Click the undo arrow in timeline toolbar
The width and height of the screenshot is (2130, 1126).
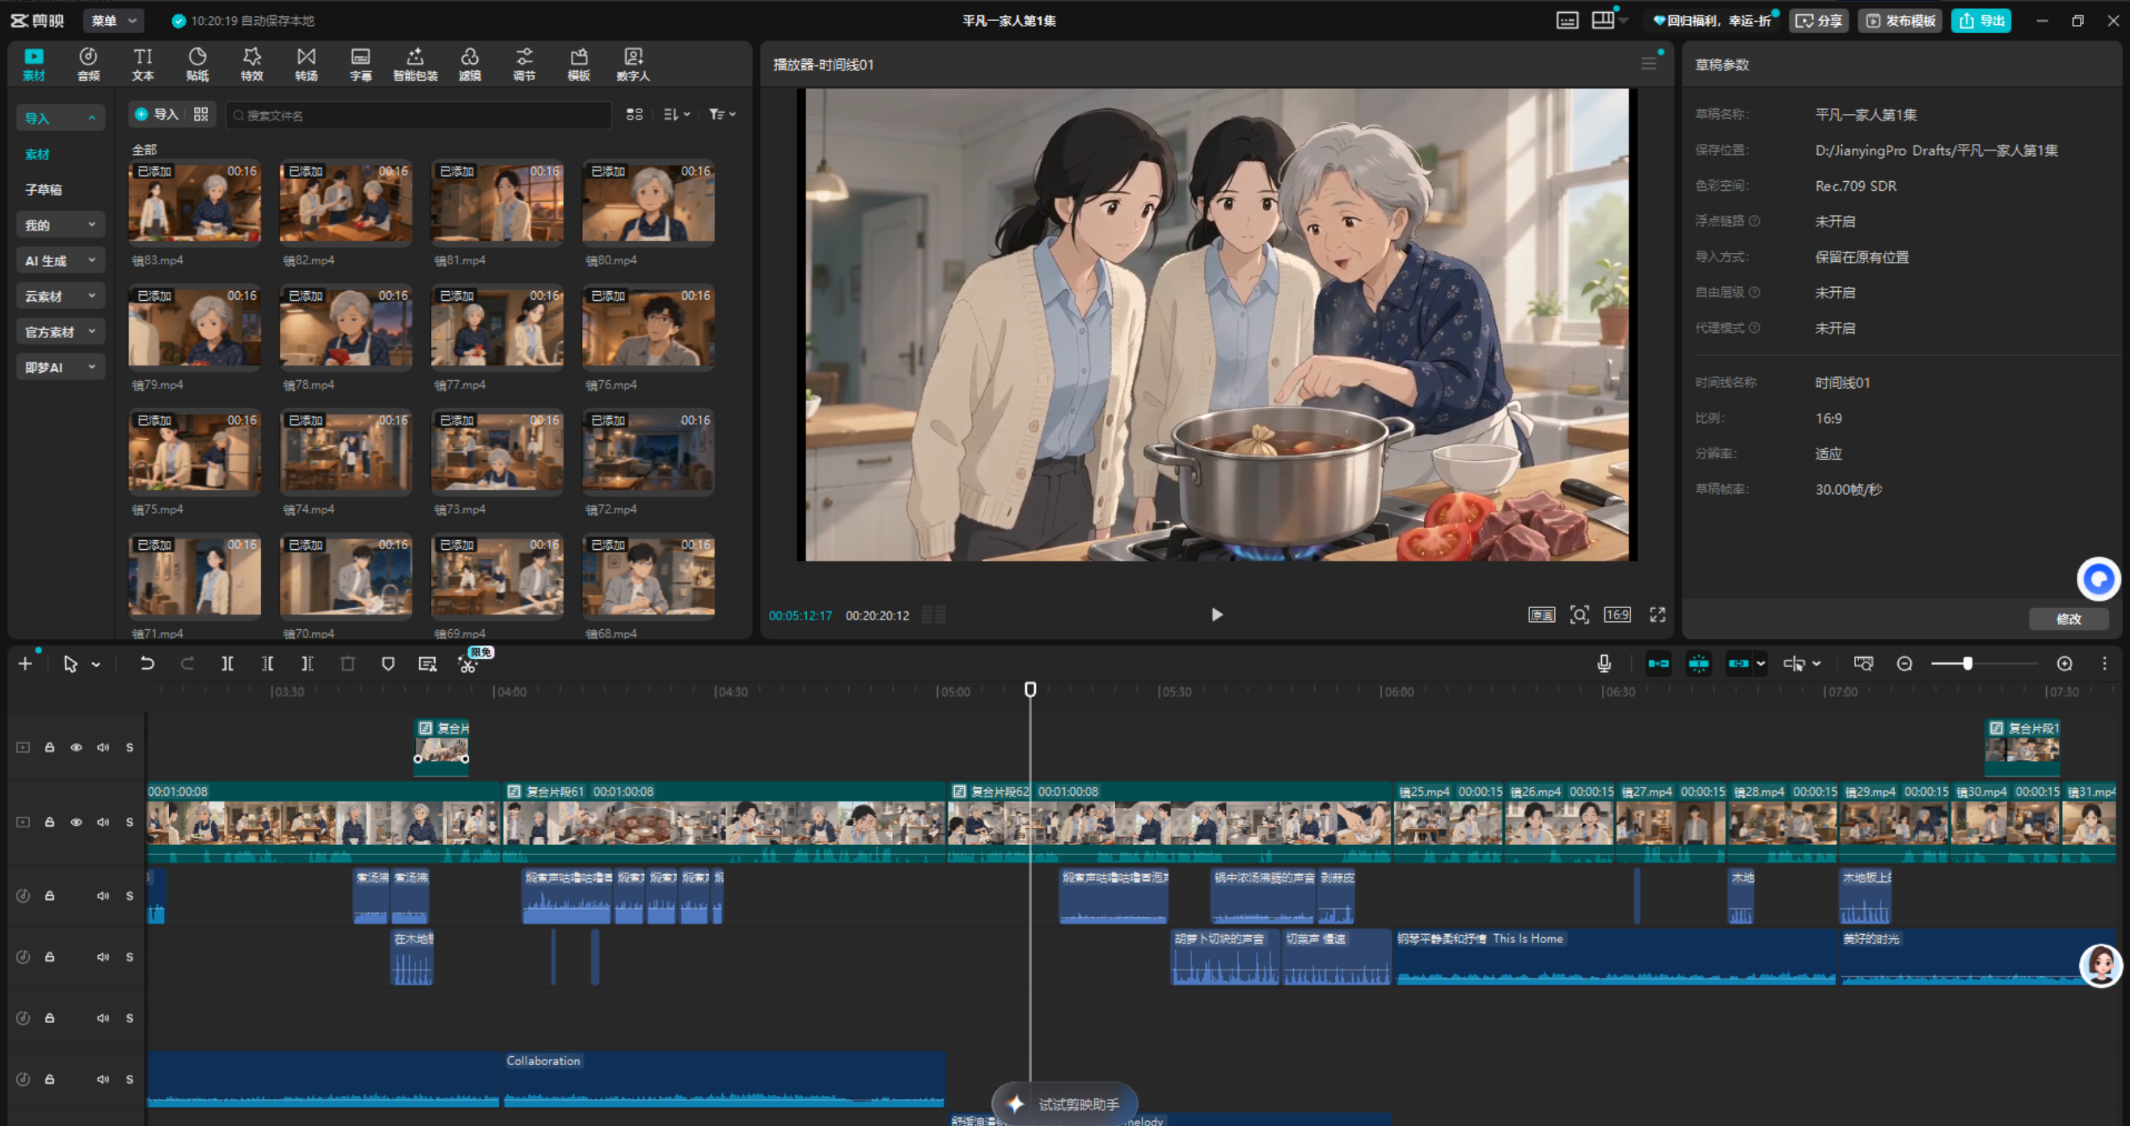[x=147, y=663]
